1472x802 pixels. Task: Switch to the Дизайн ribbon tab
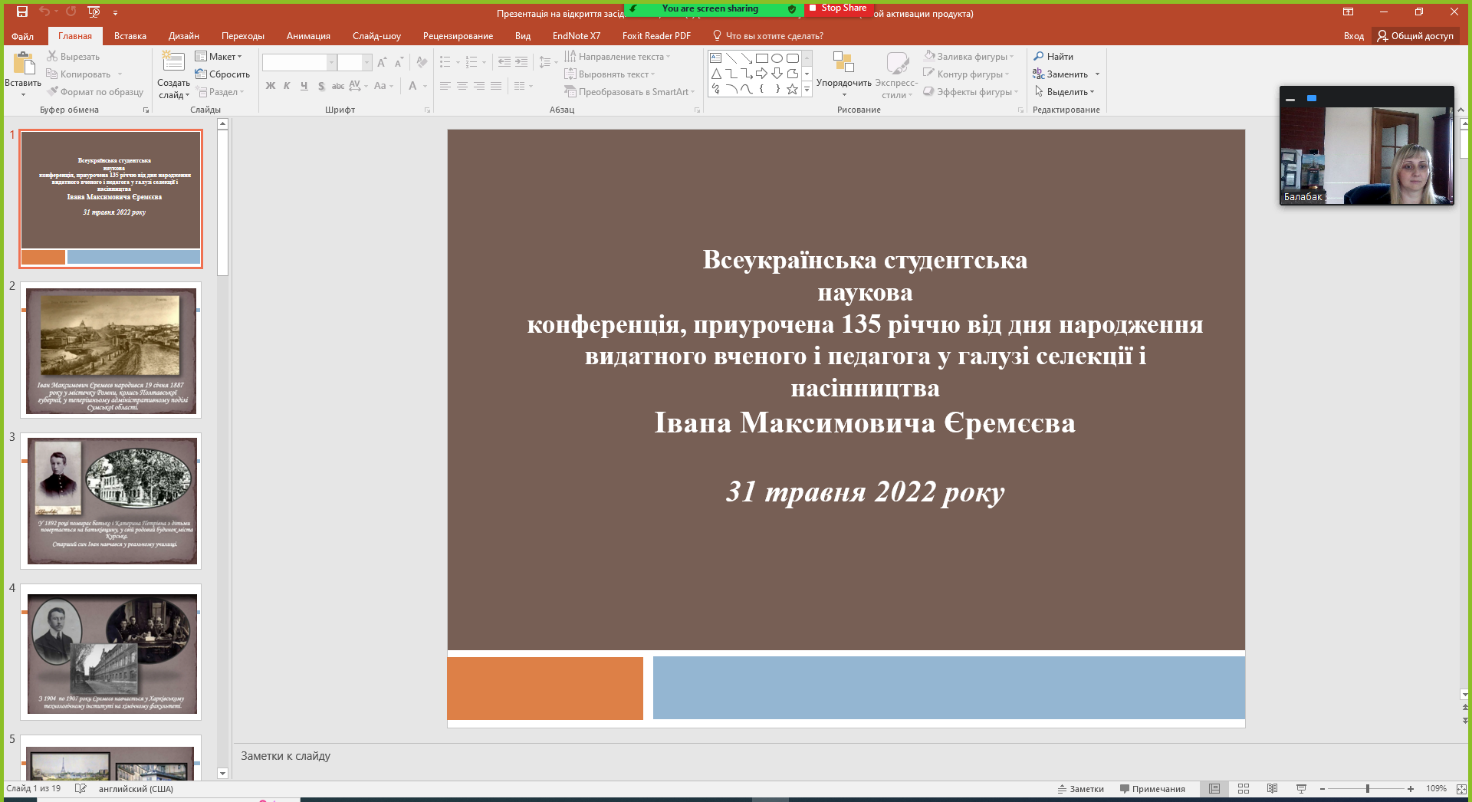tap(184, 36)
